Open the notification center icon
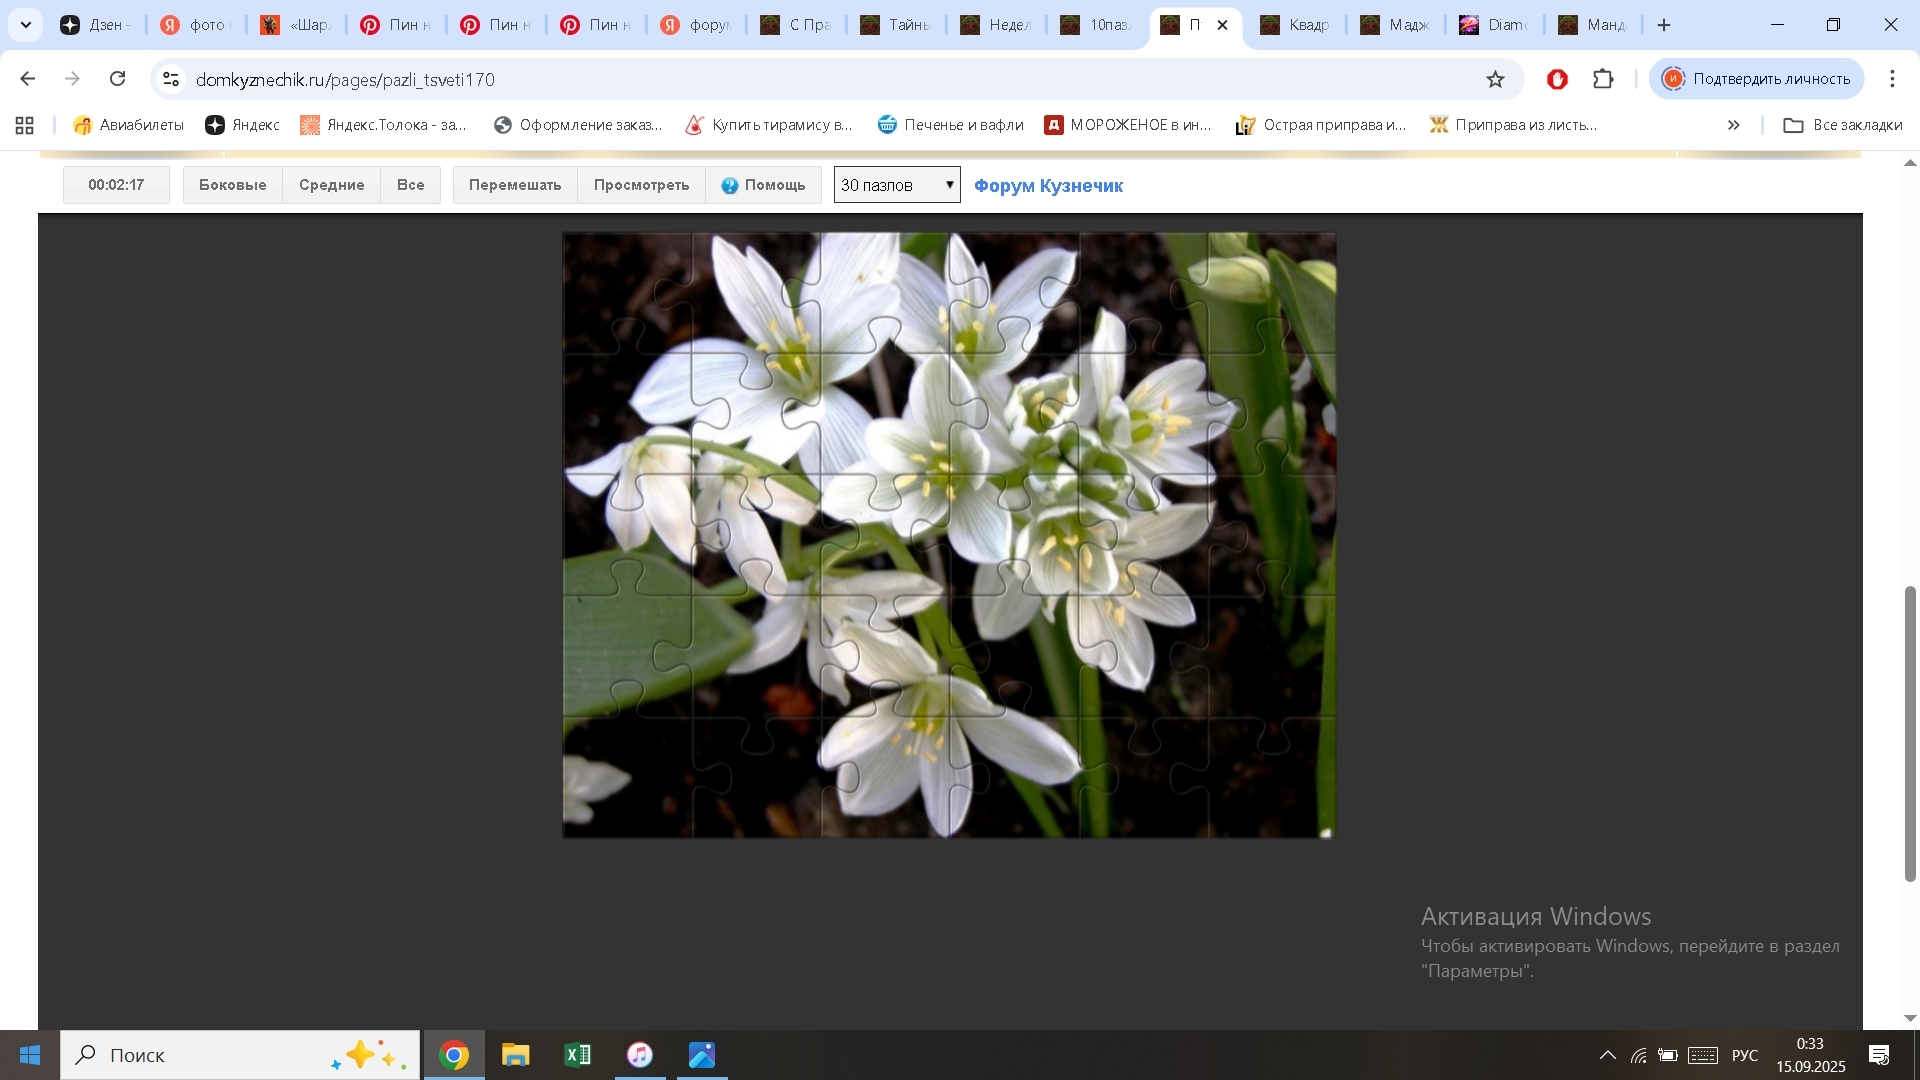This screenshot has width=1920, height=1080. [x=1879, y=1055]
